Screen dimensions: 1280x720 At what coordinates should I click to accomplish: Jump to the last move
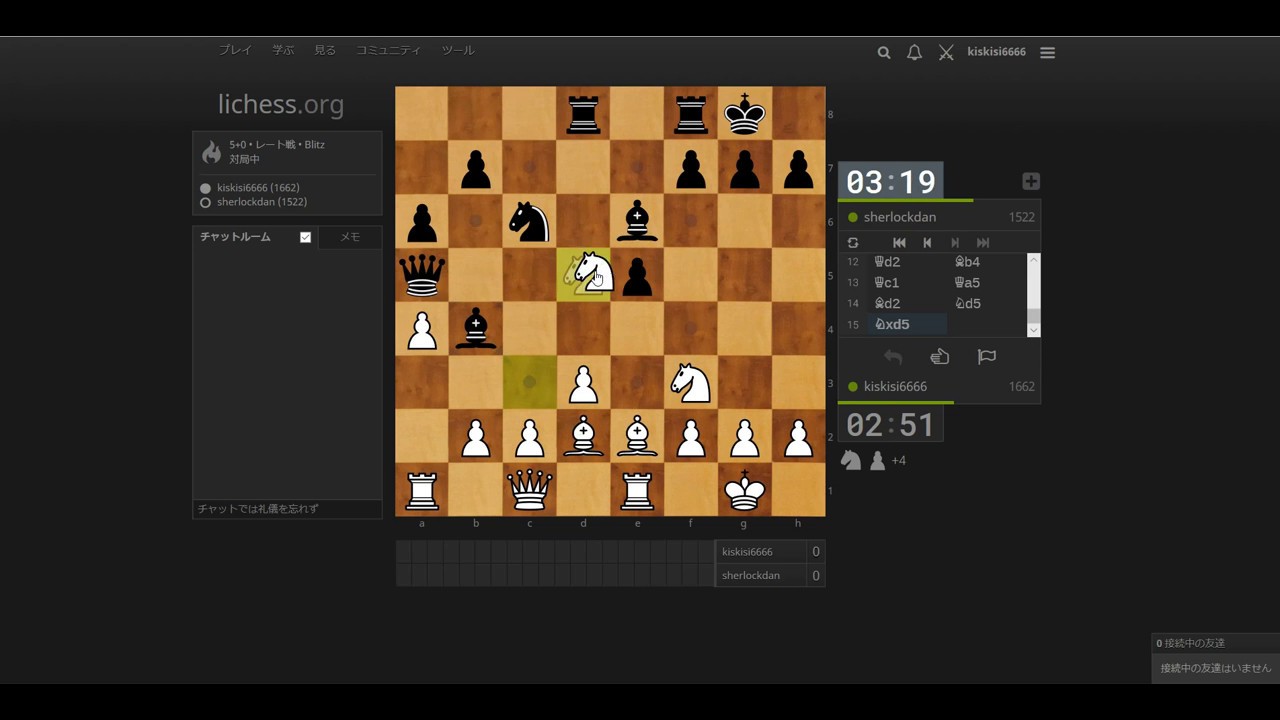[x=983, y=243]
